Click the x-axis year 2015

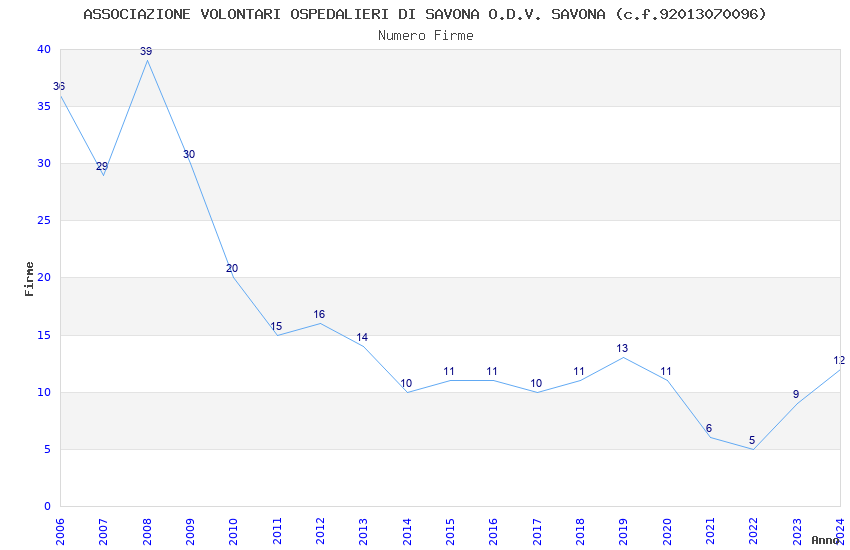pyautogui.click(x=450, y=531)
